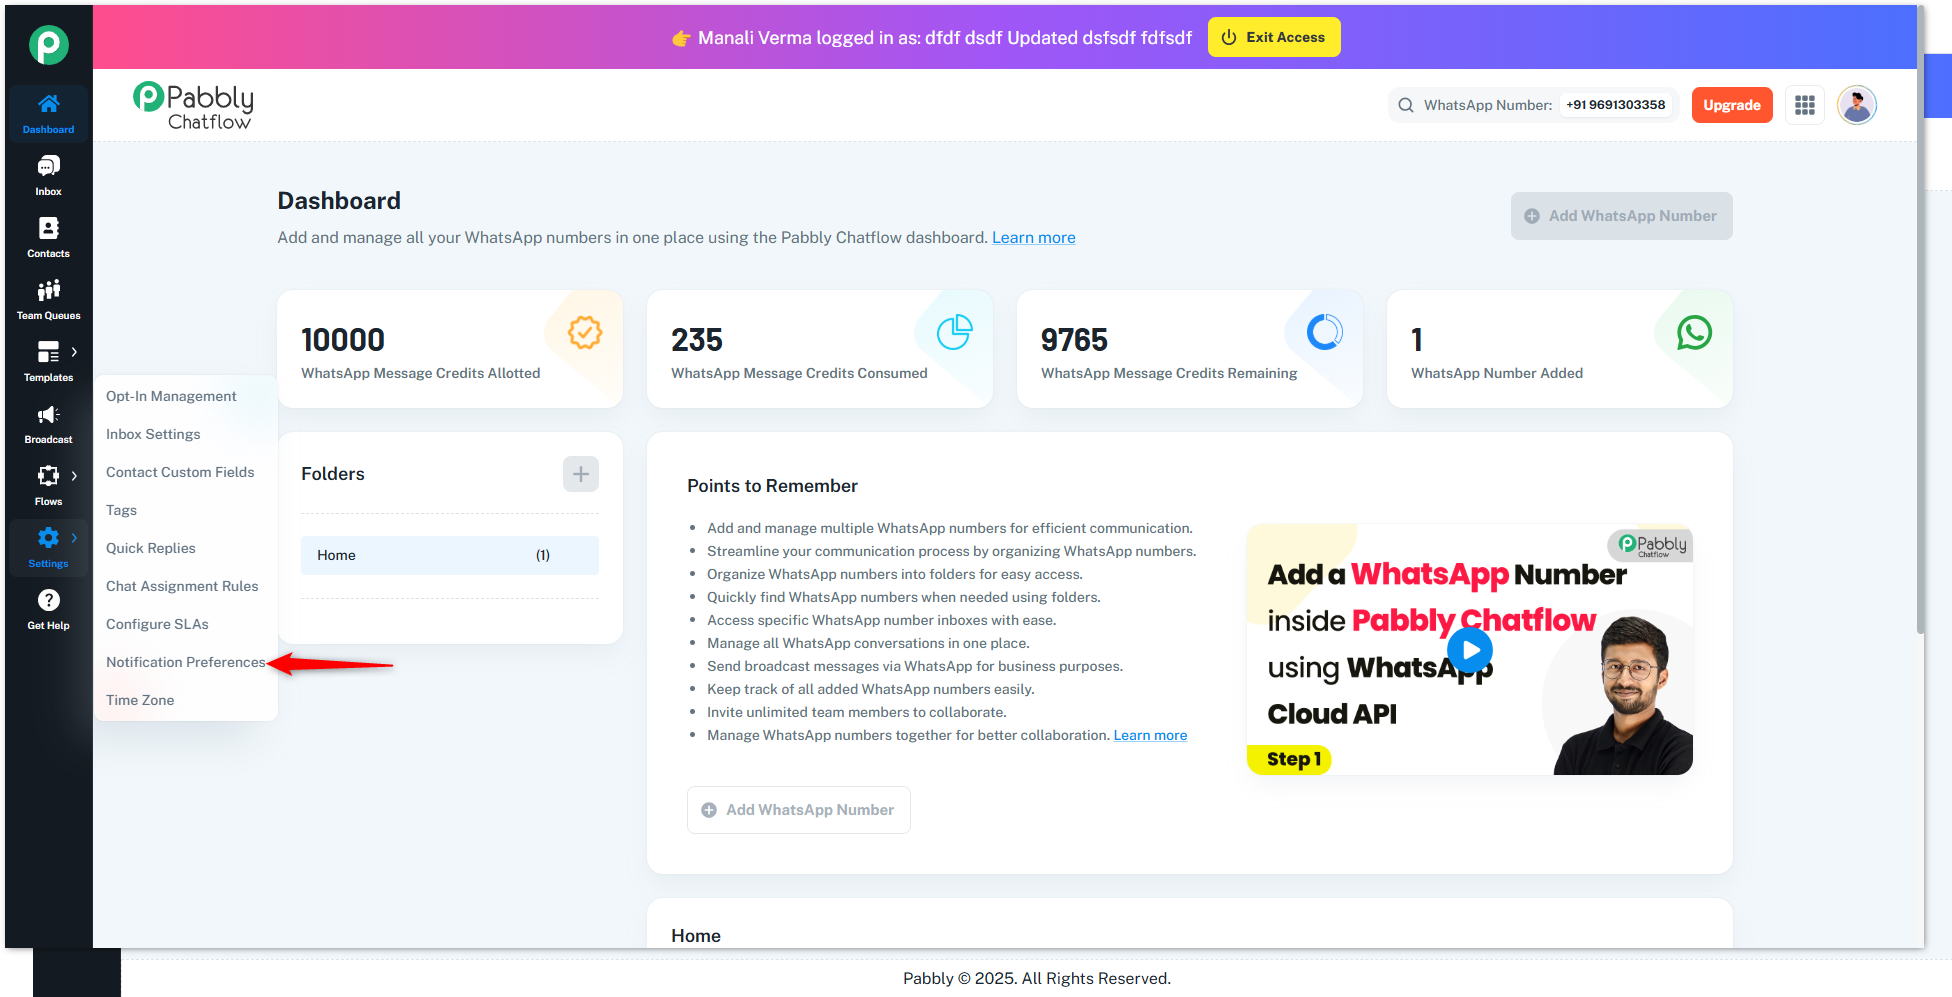Select Inbox Settings menu item
1952x997 pixels.
[x=153, y=434]
